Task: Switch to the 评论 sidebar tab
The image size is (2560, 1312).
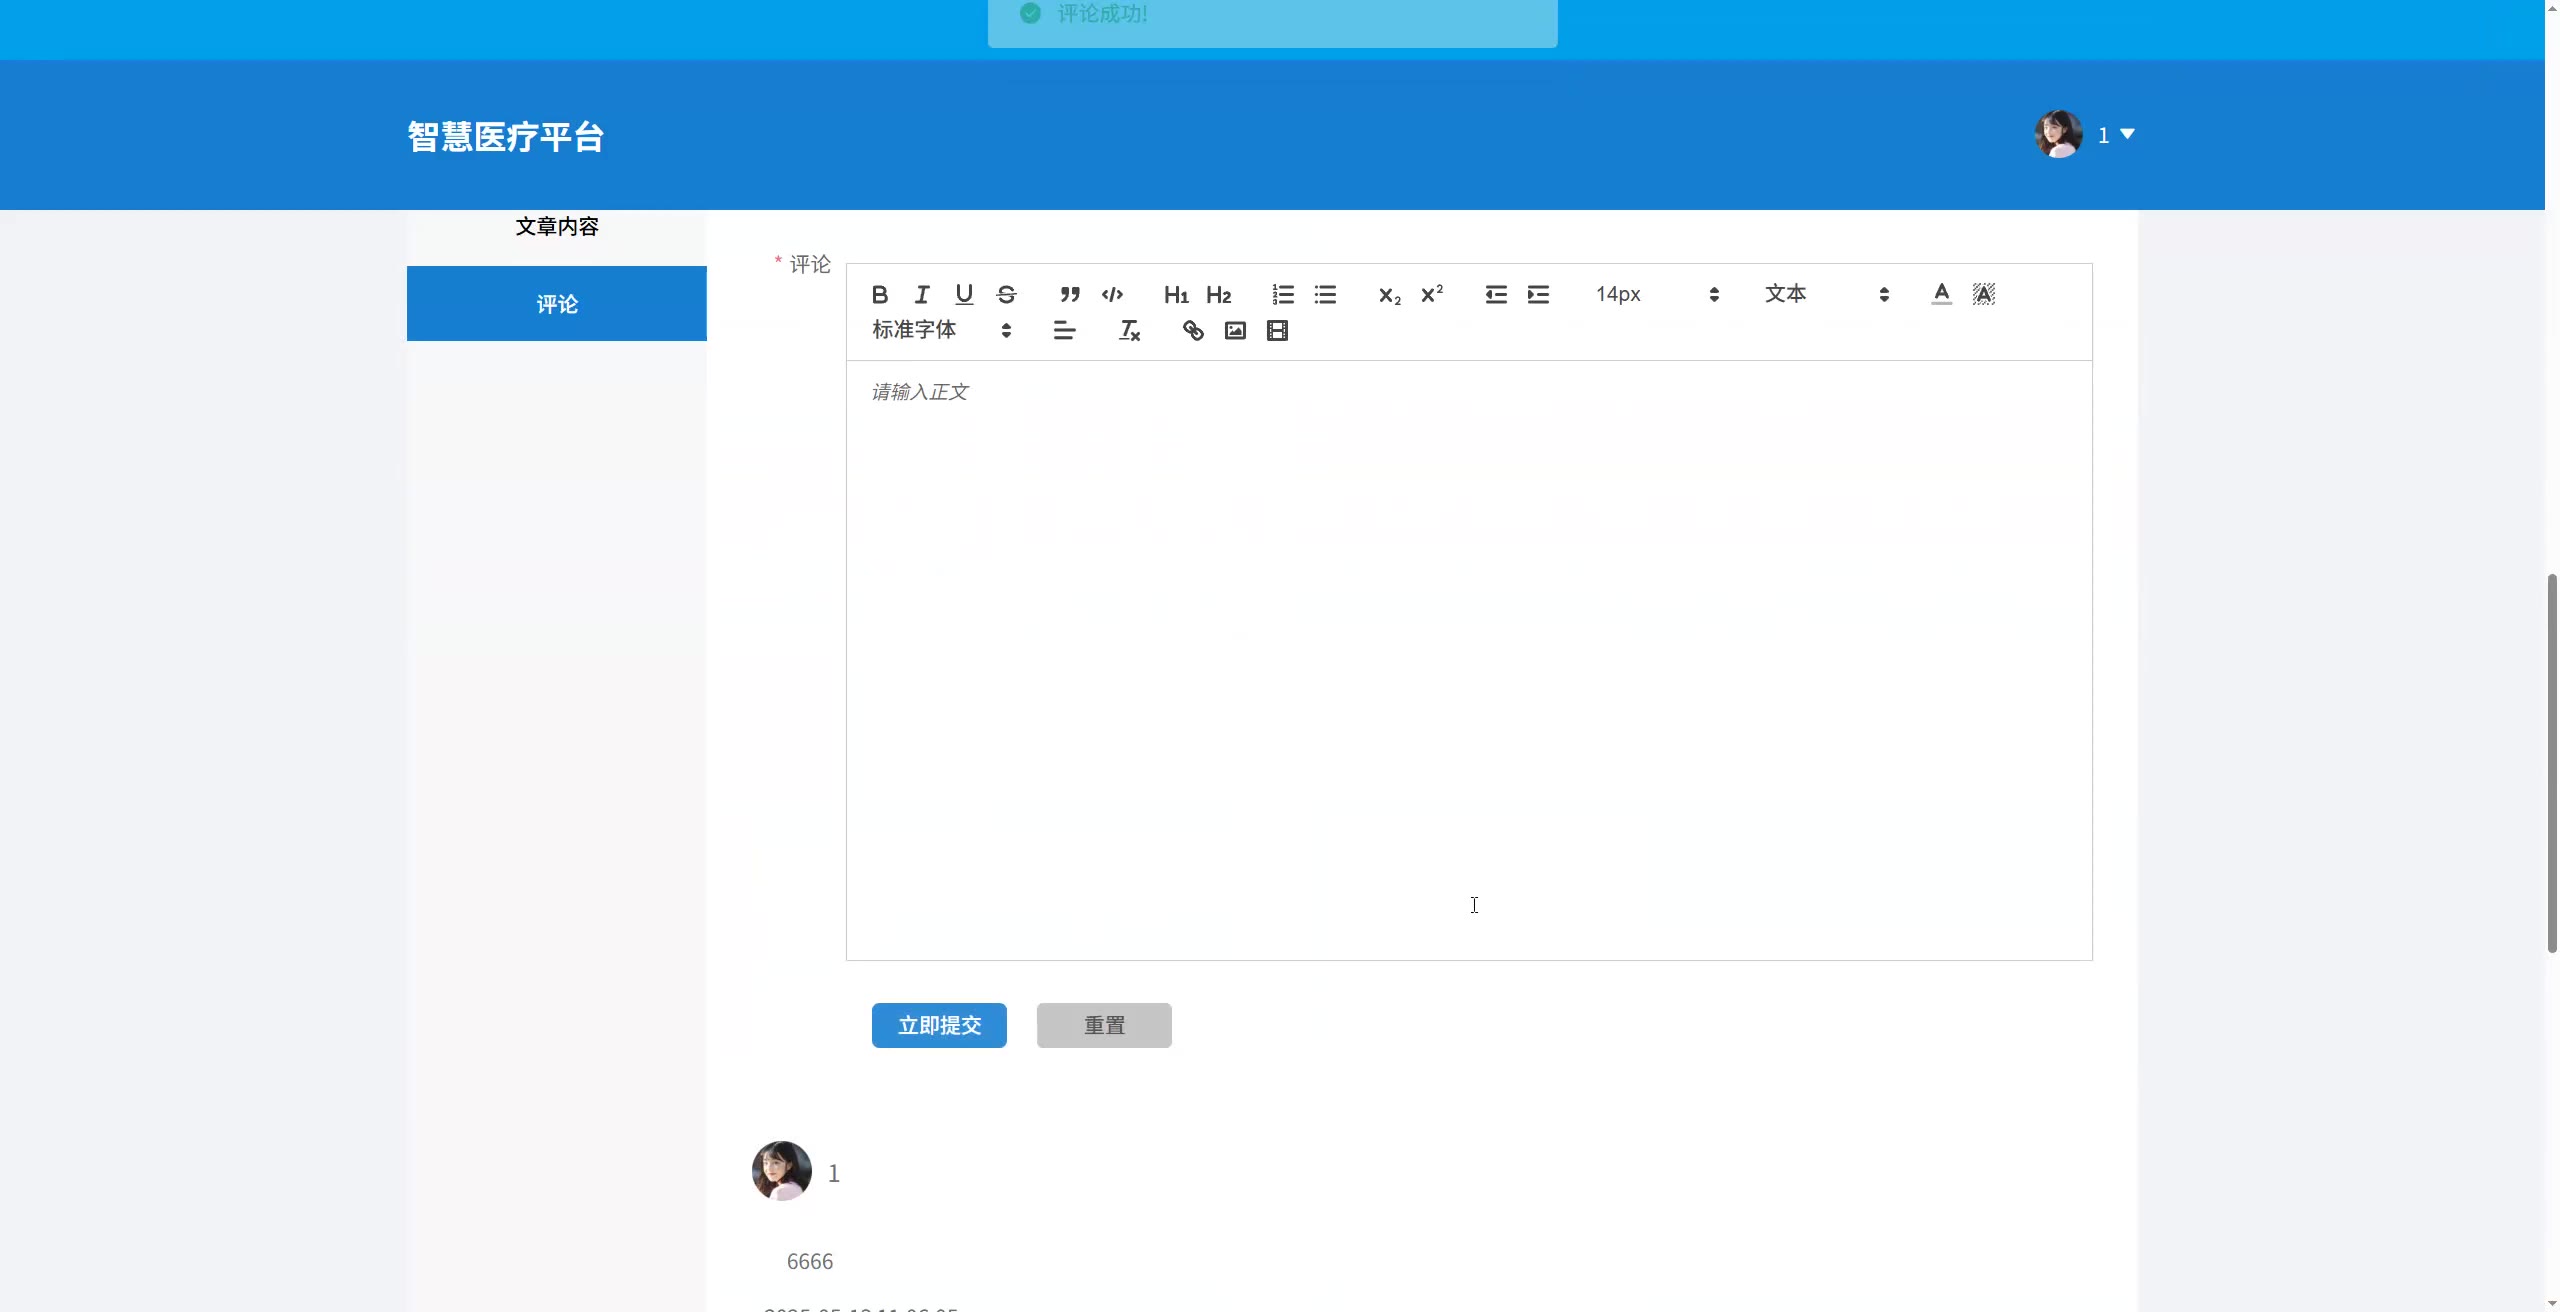Action: click(557, 304)
